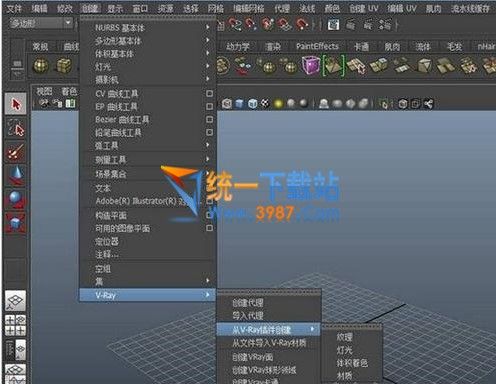Select the arrow Select tool in toolbox

point(16,104)
